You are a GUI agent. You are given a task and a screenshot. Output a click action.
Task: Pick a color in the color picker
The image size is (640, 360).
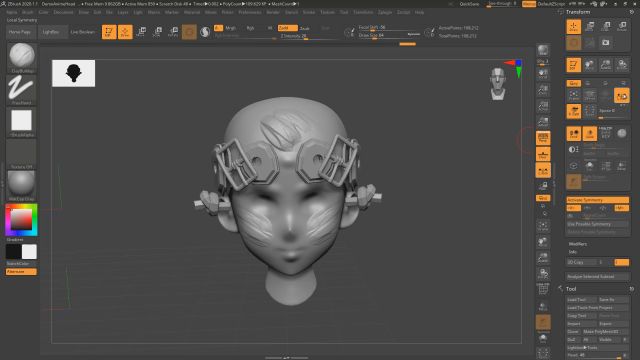[x=21, y=220]
